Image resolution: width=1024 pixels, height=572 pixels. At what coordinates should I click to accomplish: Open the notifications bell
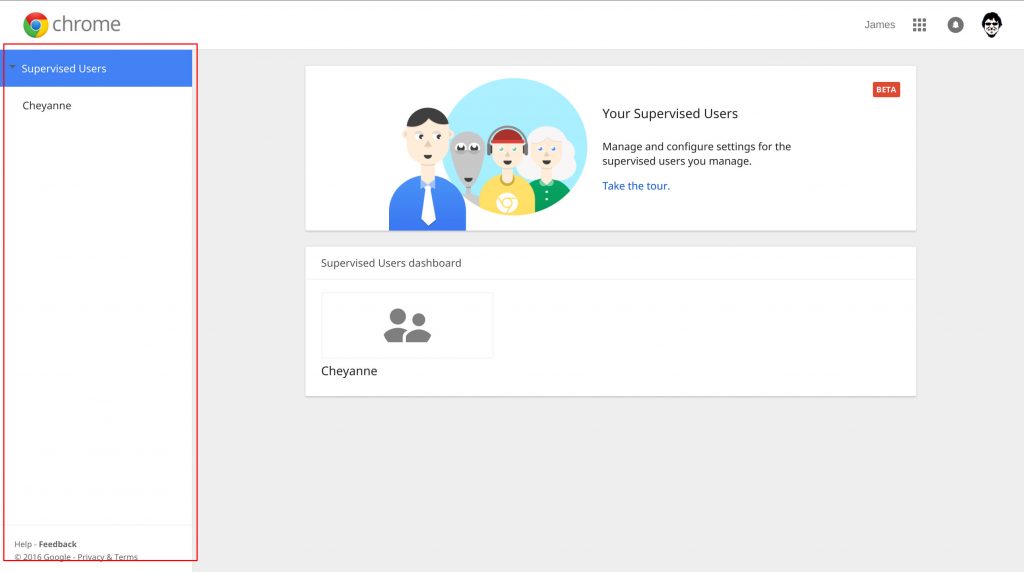tap(955, 25)
